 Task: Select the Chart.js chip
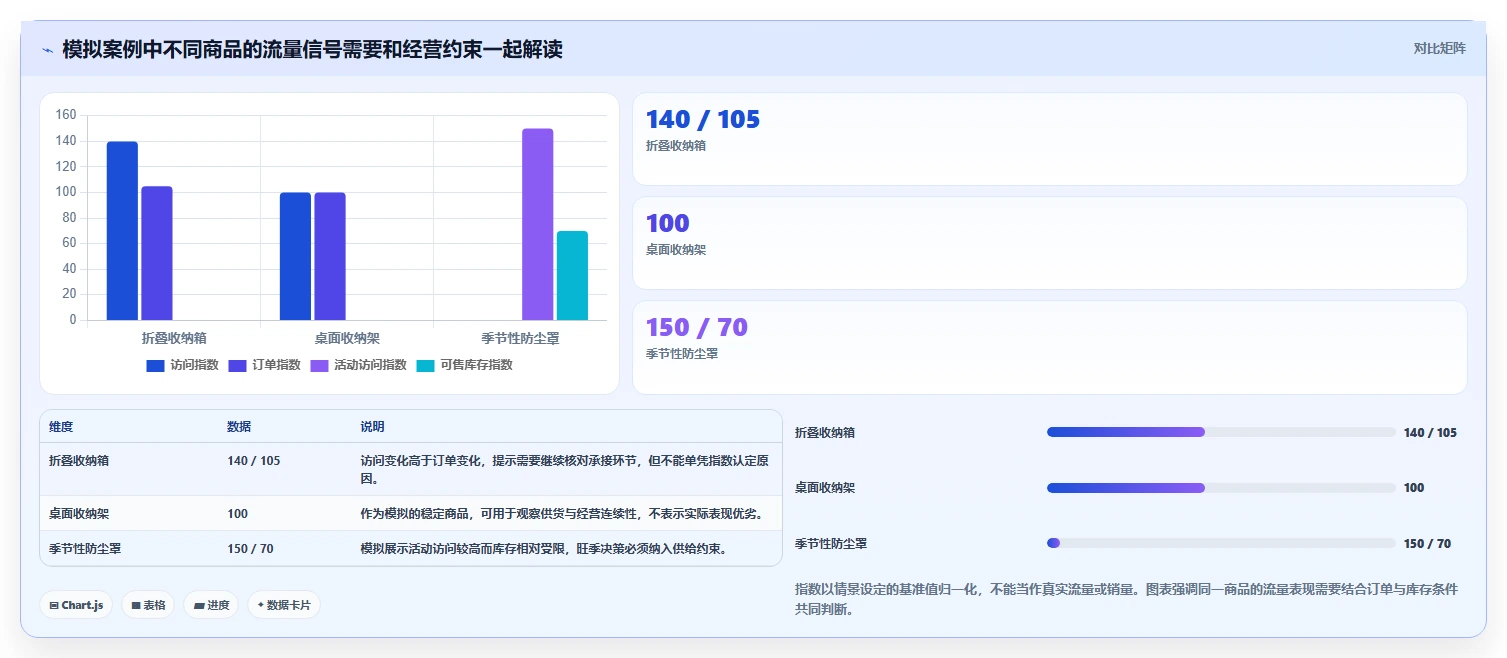76,605
